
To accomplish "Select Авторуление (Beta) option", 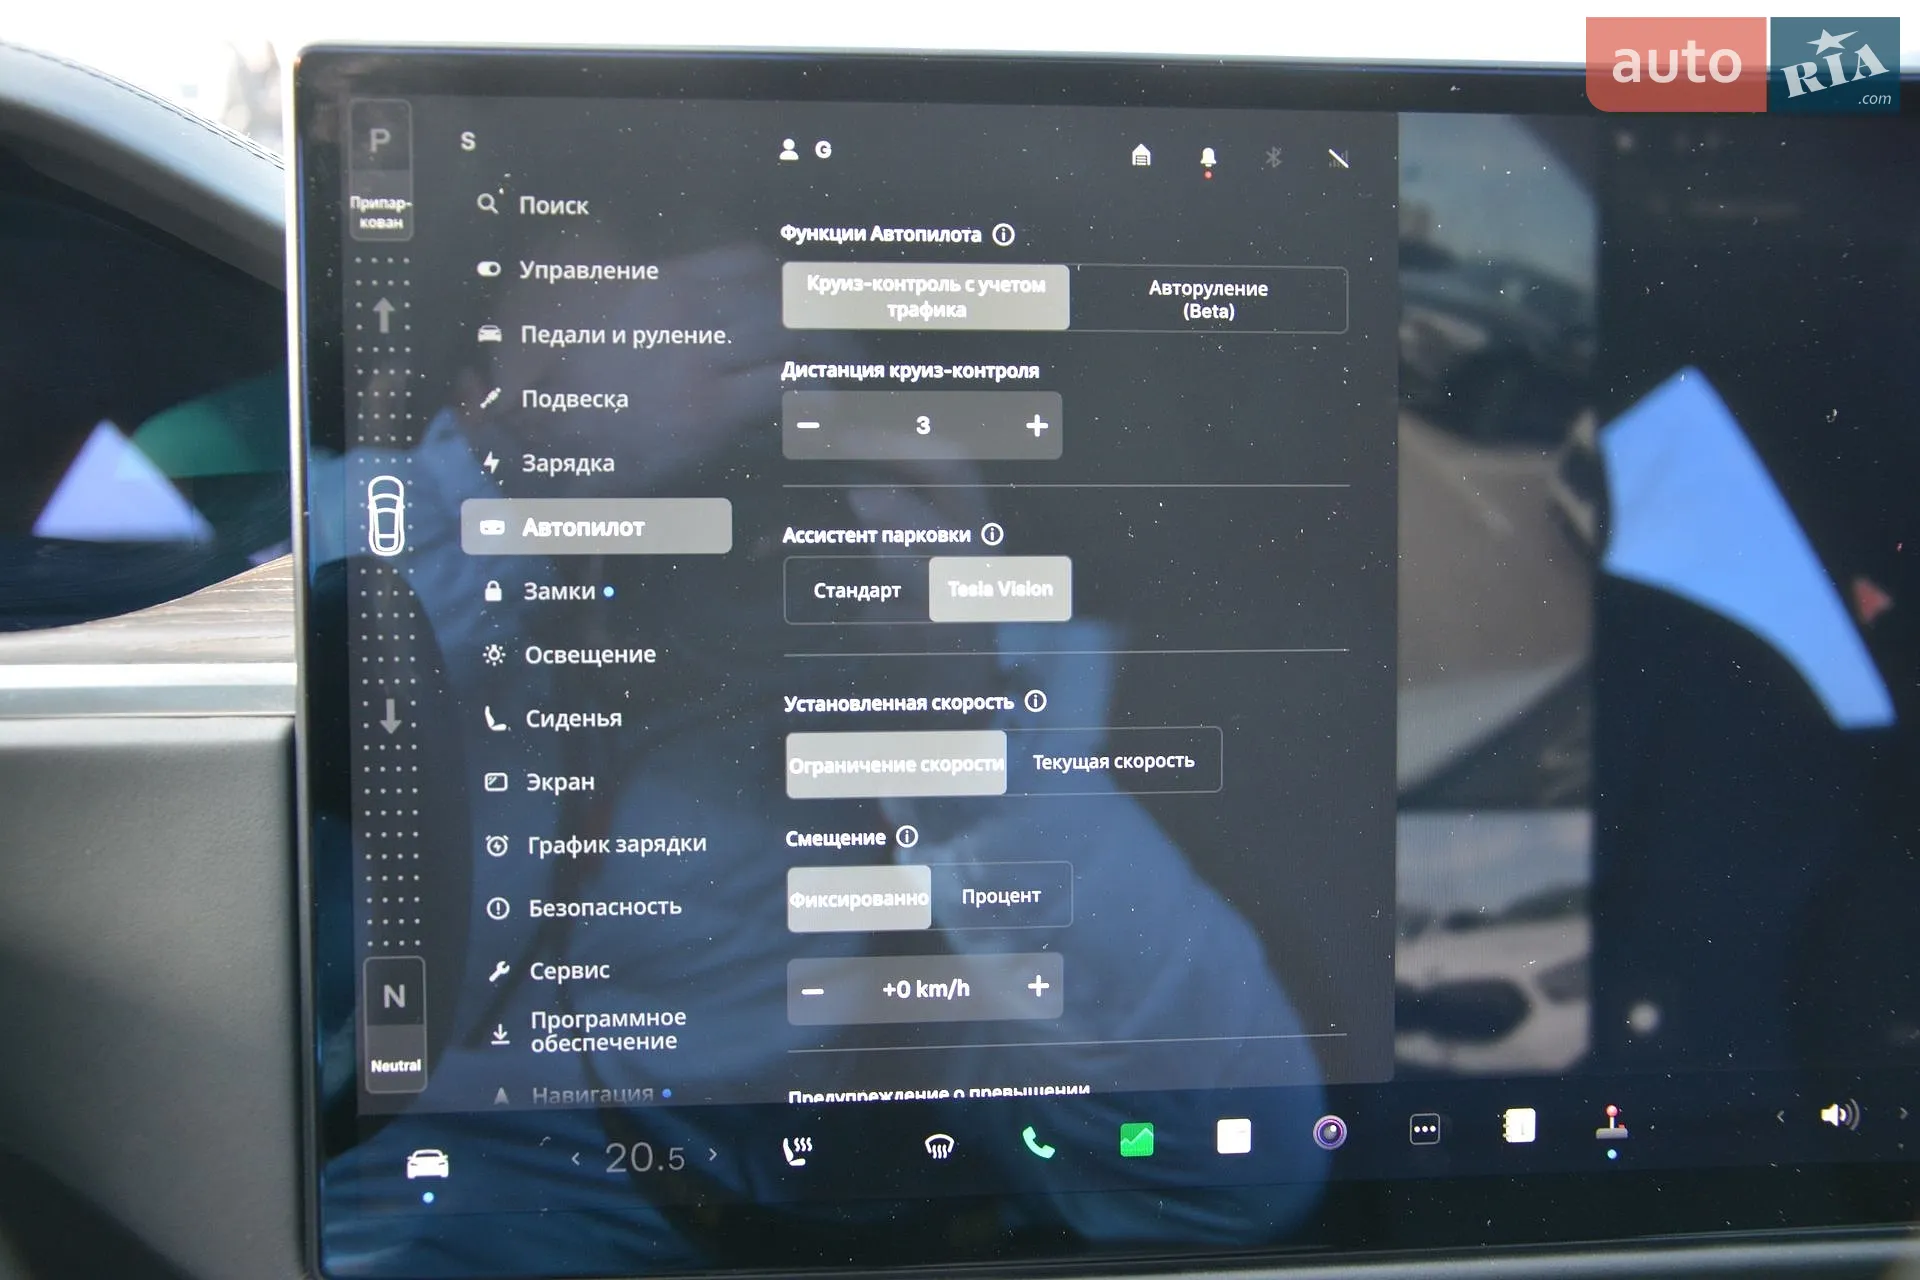I will [x=1208, y=299].
